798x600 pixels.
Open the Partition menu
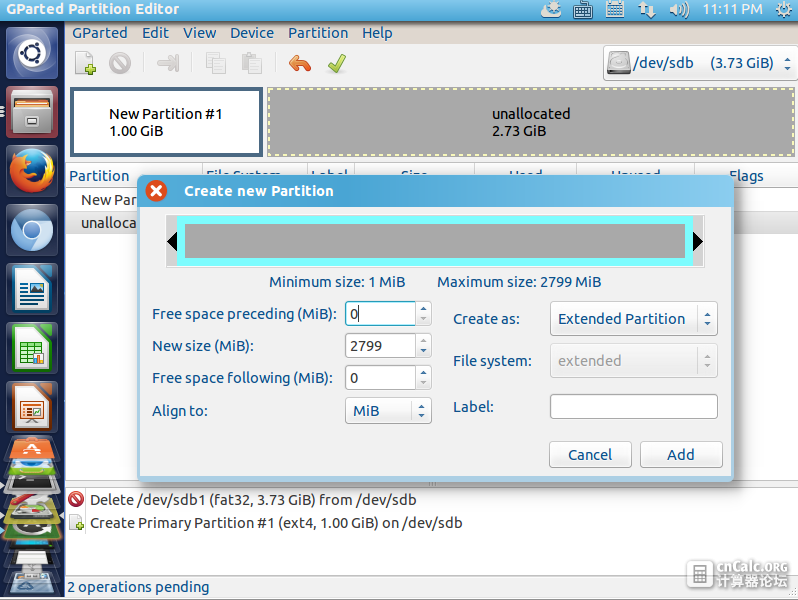(x=318, y=33)
